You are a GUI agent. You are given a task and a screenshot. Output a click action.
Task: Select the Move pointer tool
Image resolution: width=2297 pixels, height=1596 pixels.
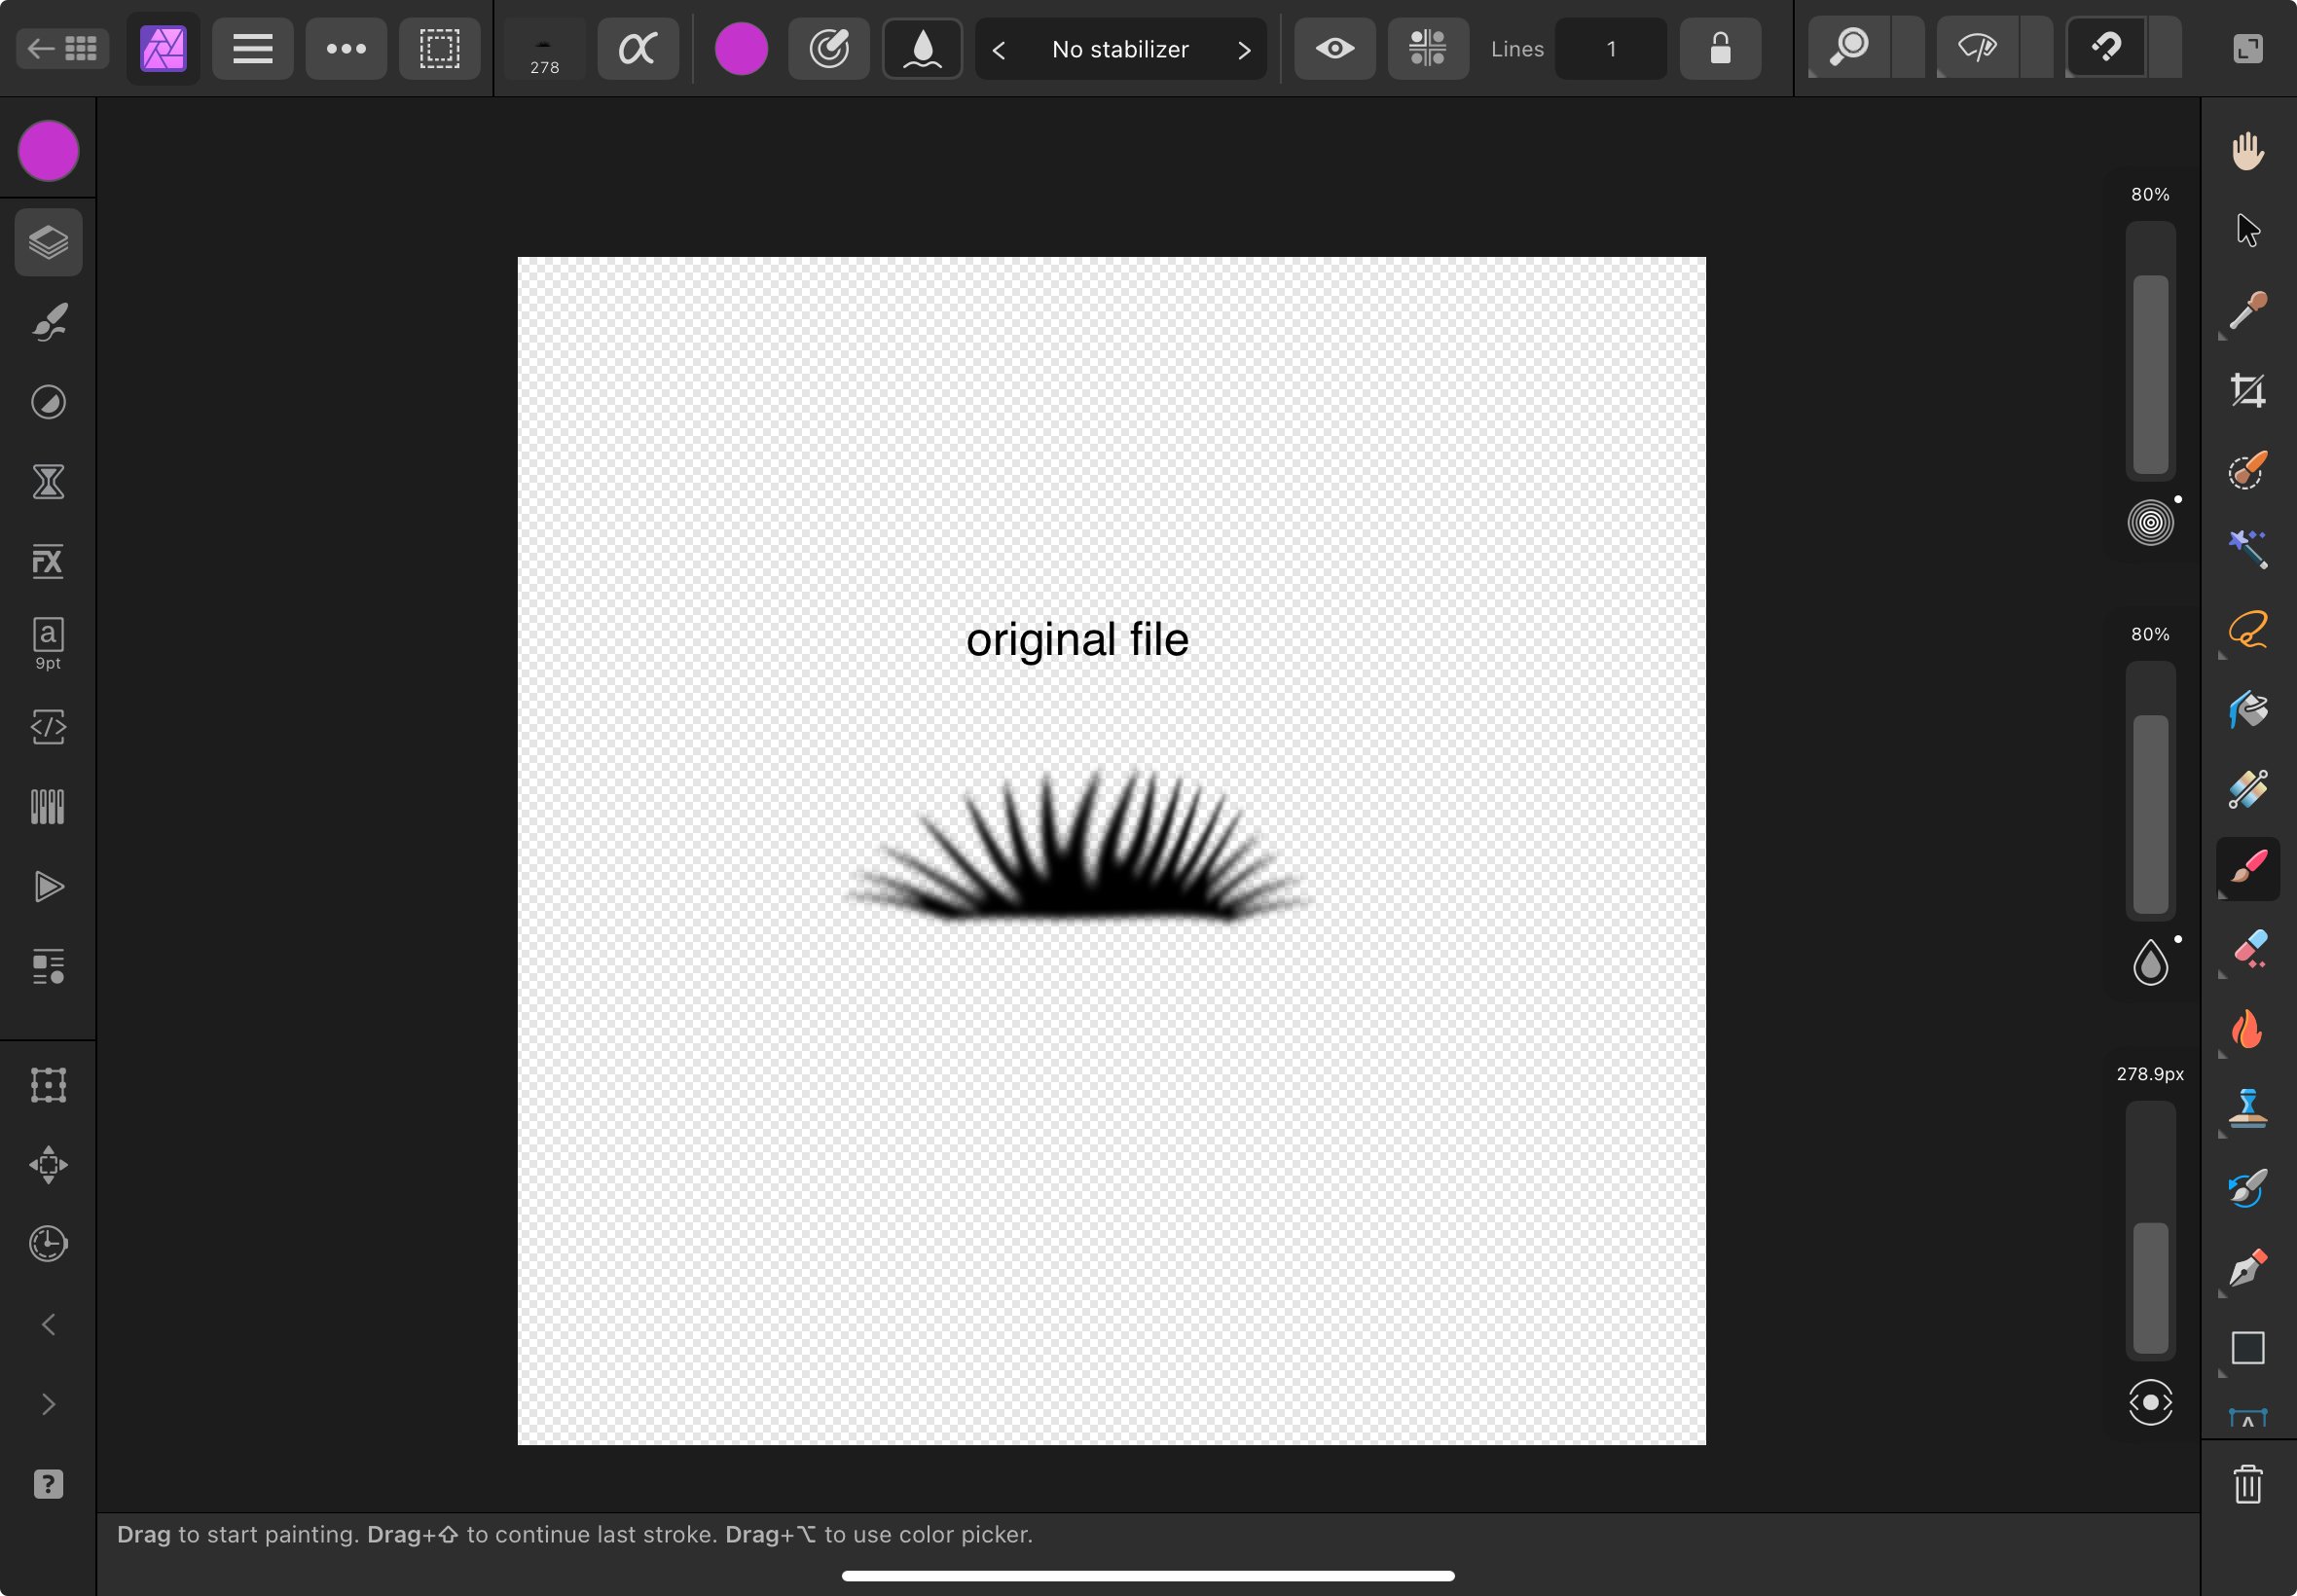click(2248, 230)
